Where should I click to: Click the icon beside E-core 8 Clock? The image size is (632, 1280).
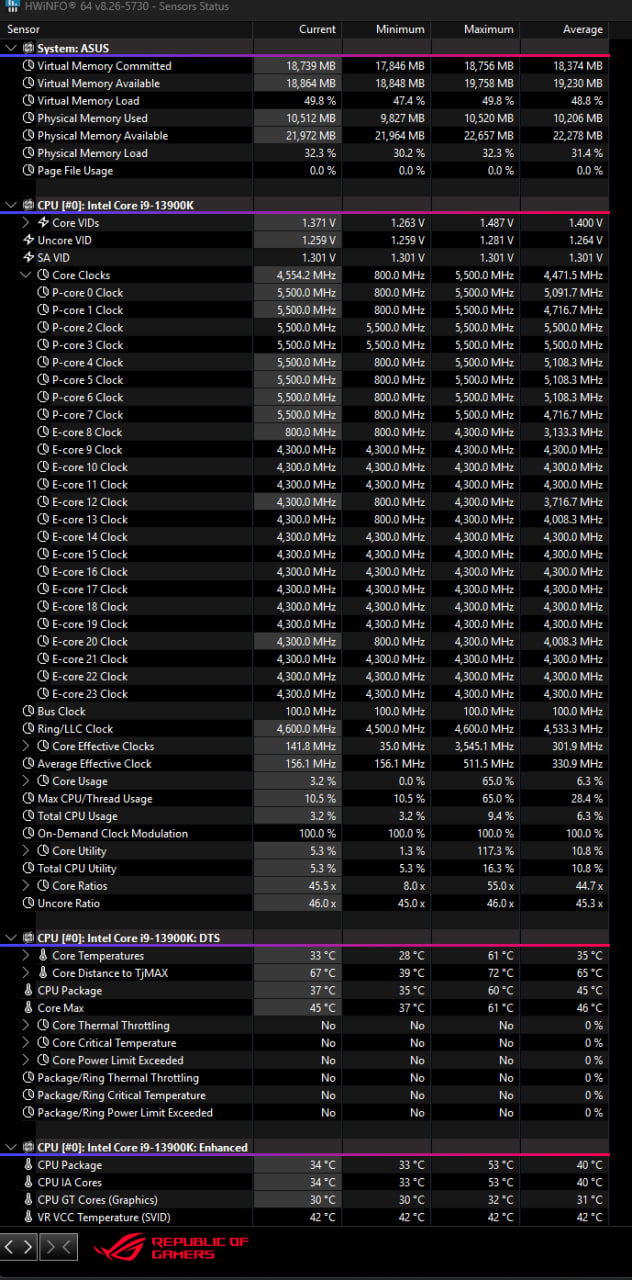[x=43, y=432]
